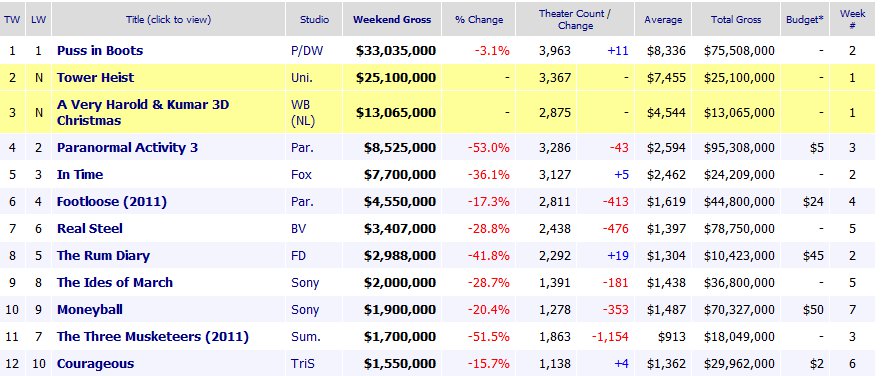Open the Real Steel movie page
Viewport: 886px width, 376px height.
pos(90,229)
